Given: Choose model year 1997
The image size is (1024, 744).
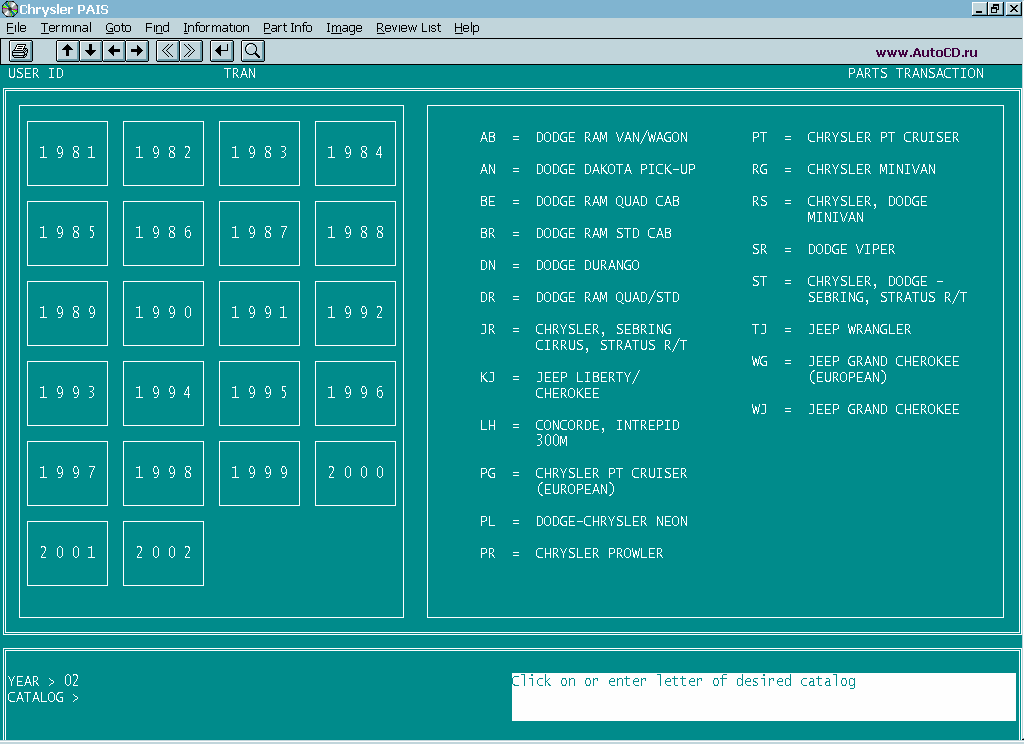Looking at the screenshot, I should [67, 473].
